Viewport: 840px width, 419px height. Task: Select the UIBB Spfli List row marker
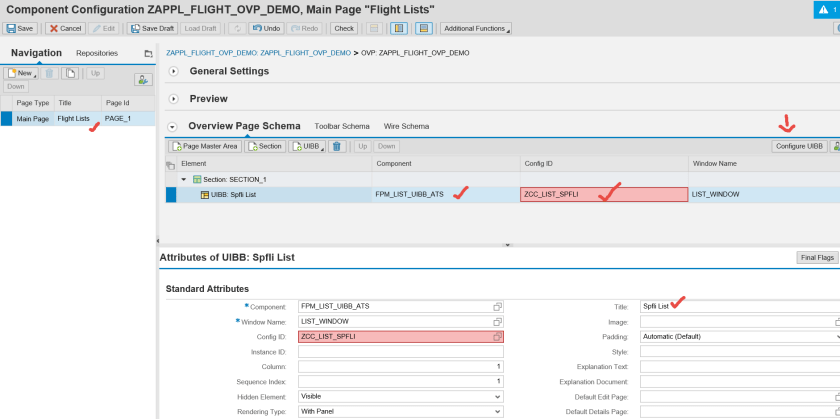coord(171,194)
